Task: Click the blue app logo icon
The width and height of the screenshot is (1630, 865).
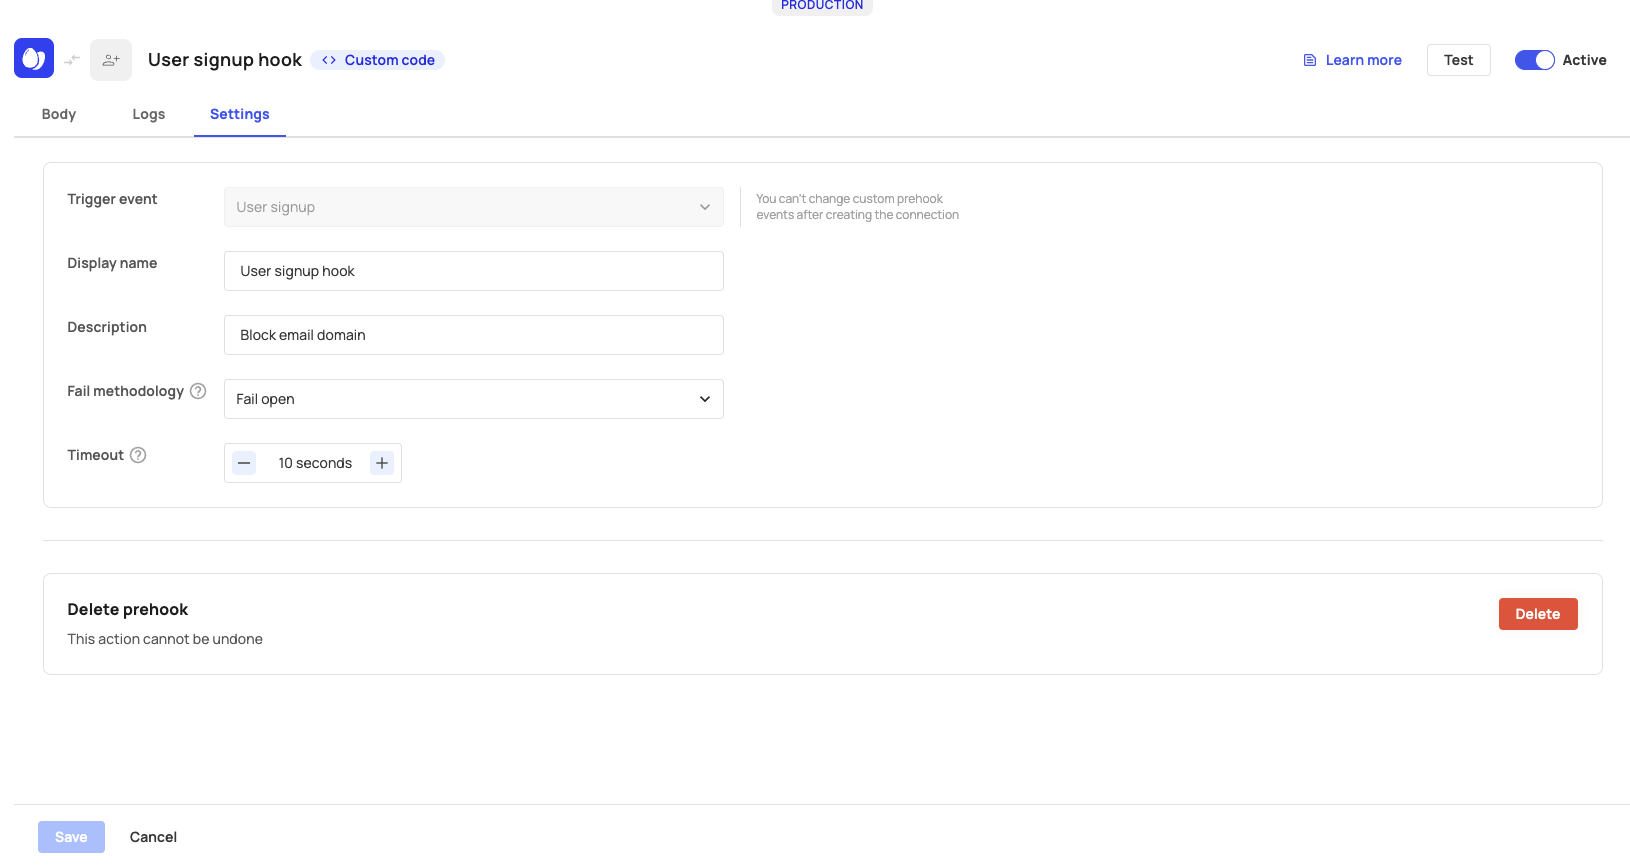Action: point(34,59)
